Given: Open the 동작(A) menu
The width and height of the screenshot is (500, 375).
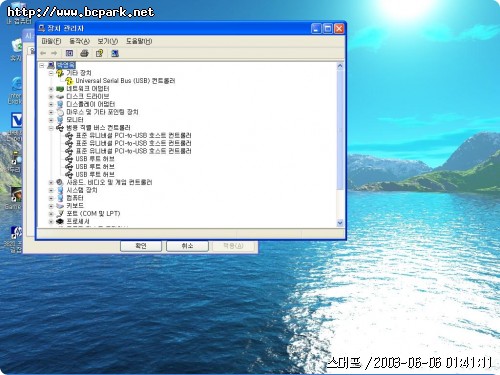Looking at the screenshot, I should (x=79, y=41).
